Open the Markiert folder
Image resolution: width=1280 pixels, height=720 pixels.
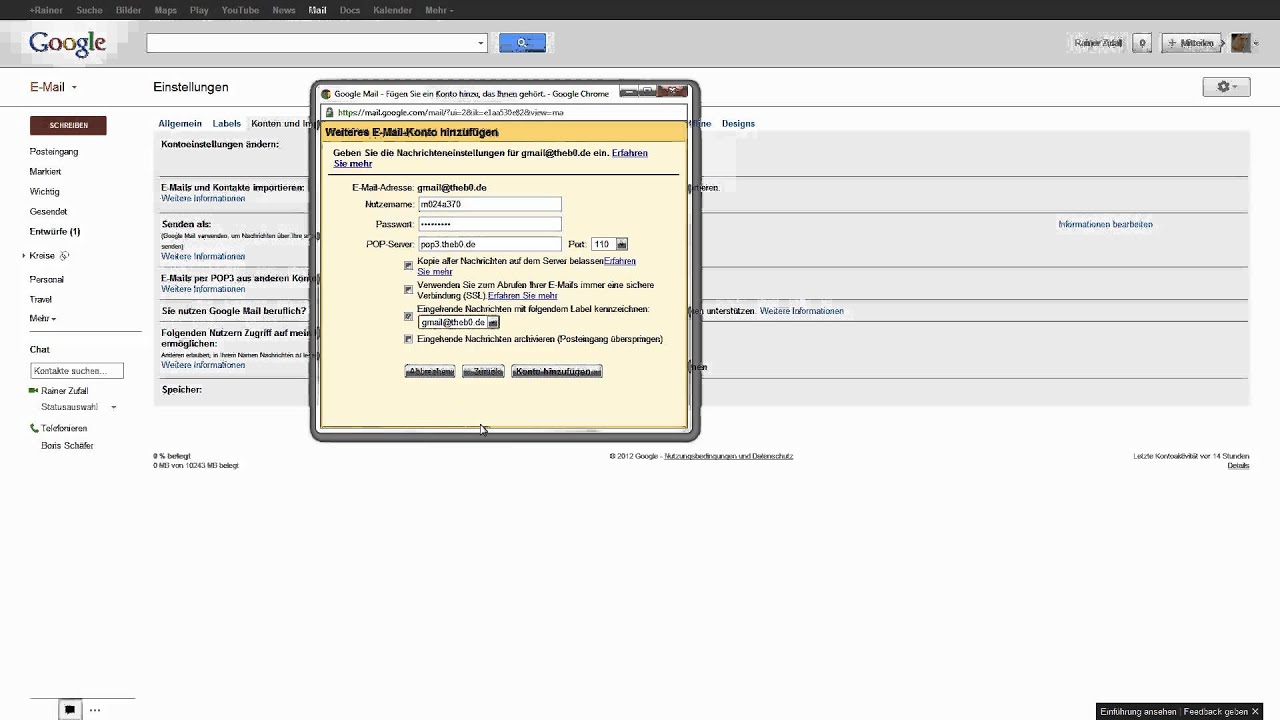(x=46, y=172)
